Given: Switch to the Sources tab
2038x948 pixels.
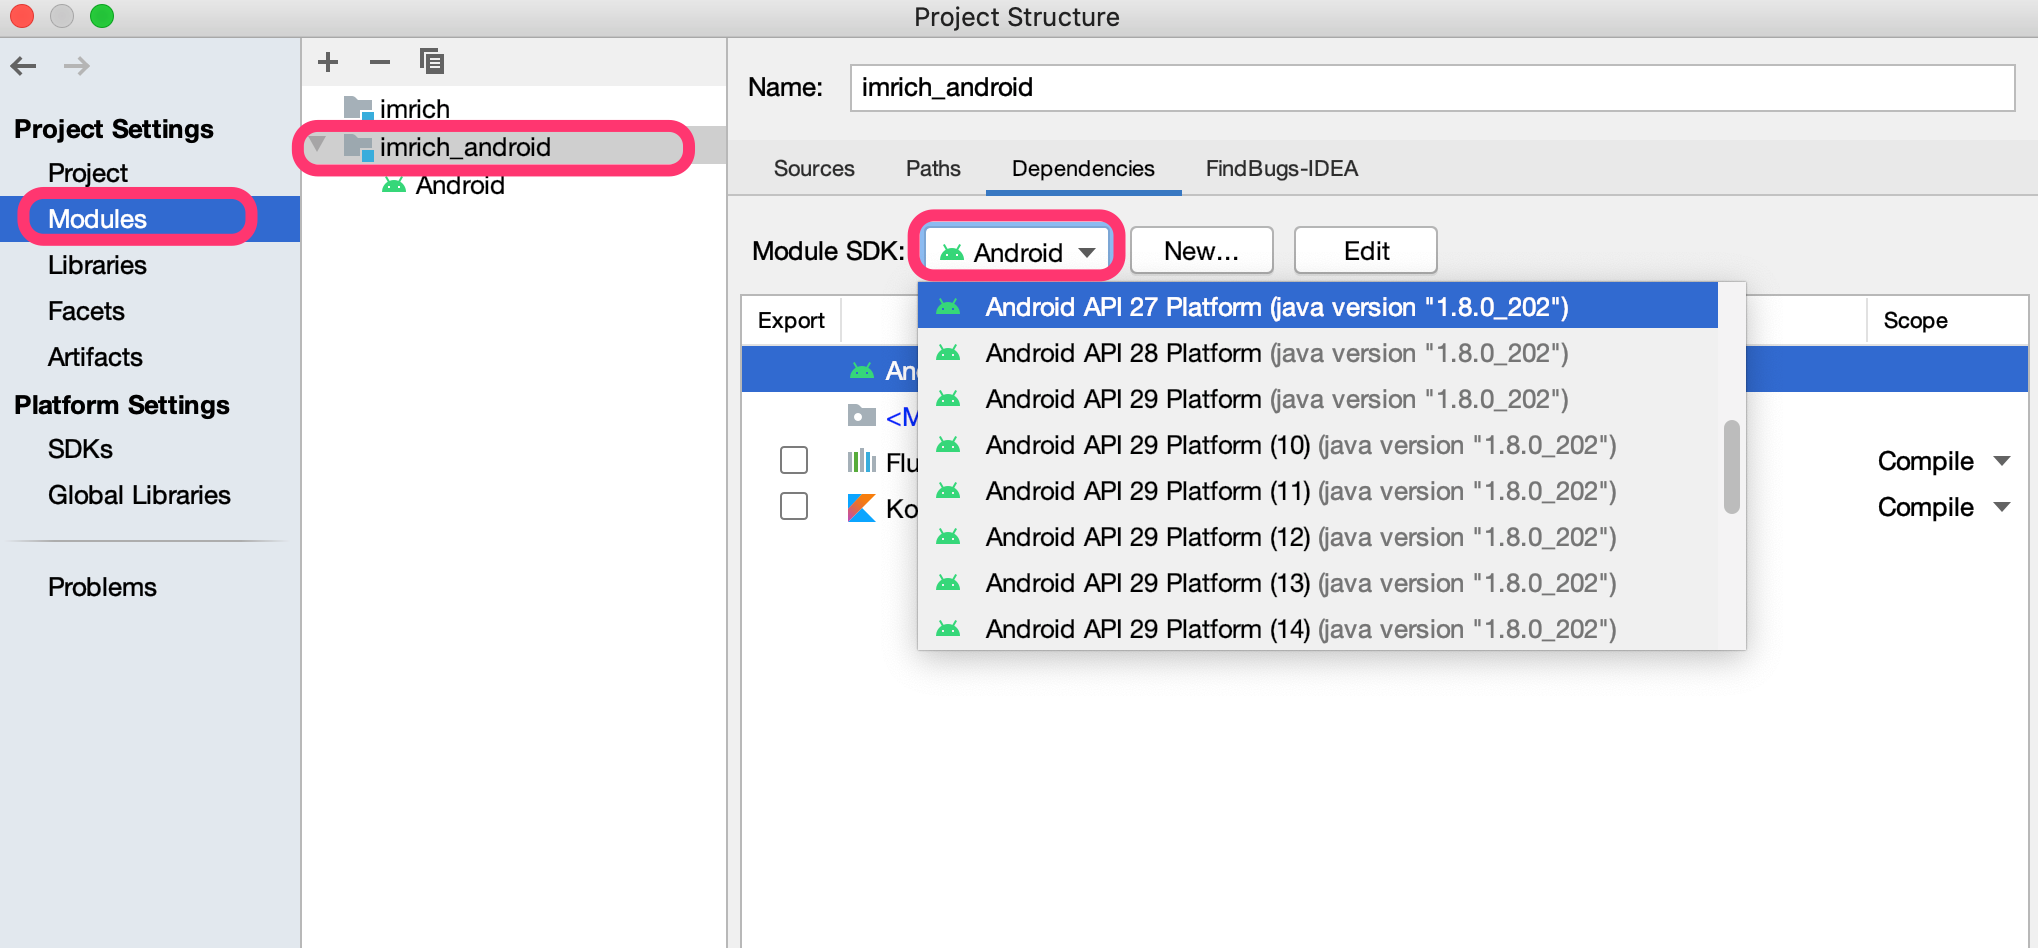Looking at the screenshot, I should (813, 168).
